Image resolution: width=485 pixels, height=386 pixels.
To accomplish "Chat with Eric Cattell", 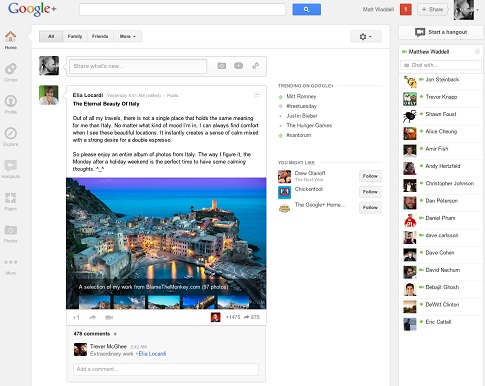I will click(441, 324).
